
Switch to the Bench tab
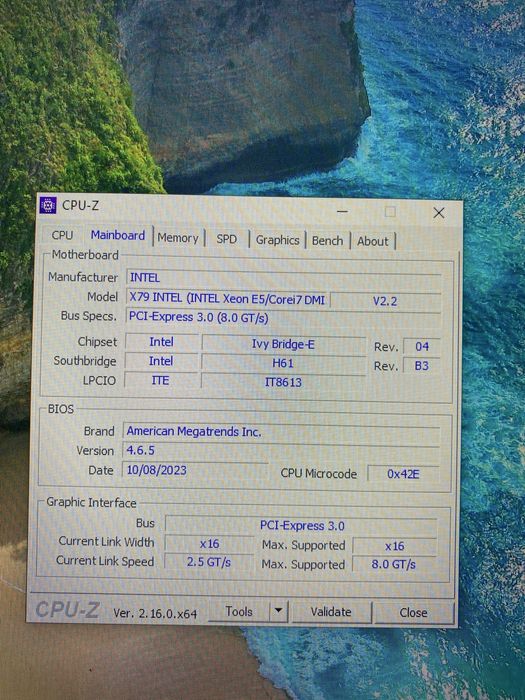pyautogui.click(x=327, y=241)
